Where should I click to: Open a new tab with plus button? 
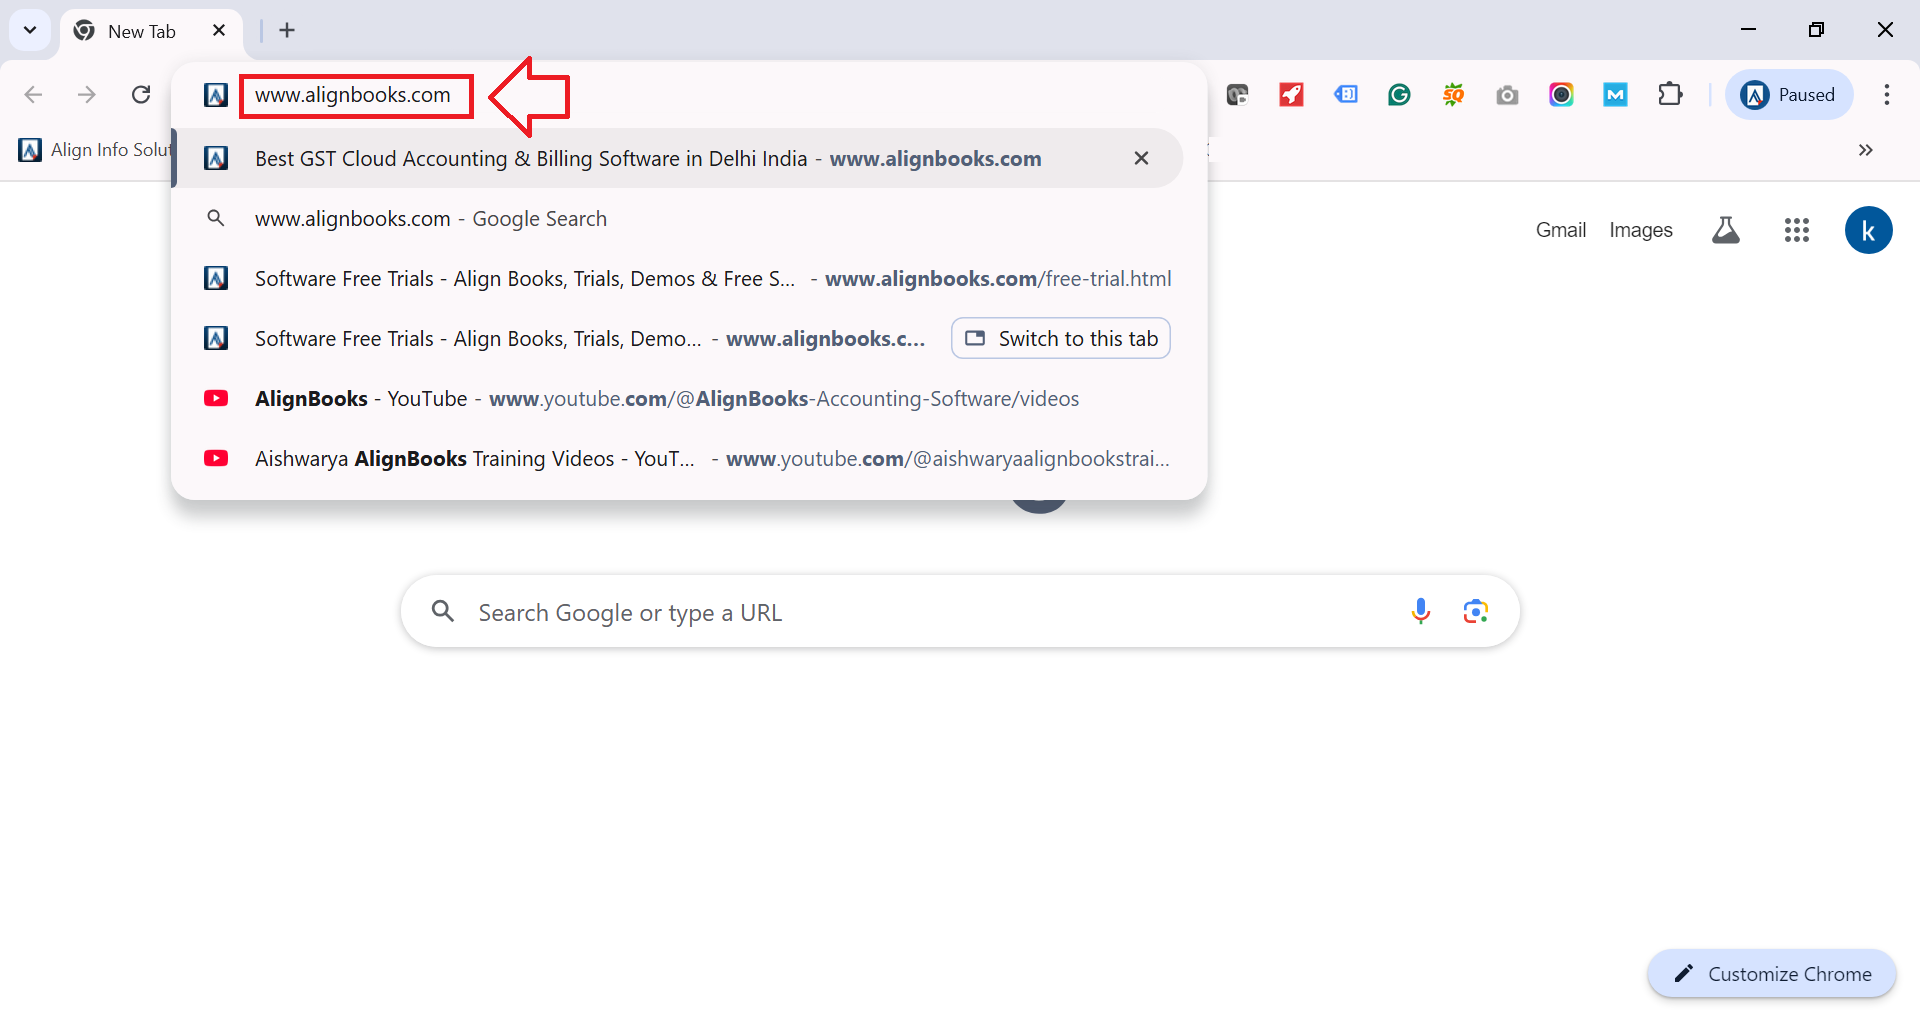287,30
